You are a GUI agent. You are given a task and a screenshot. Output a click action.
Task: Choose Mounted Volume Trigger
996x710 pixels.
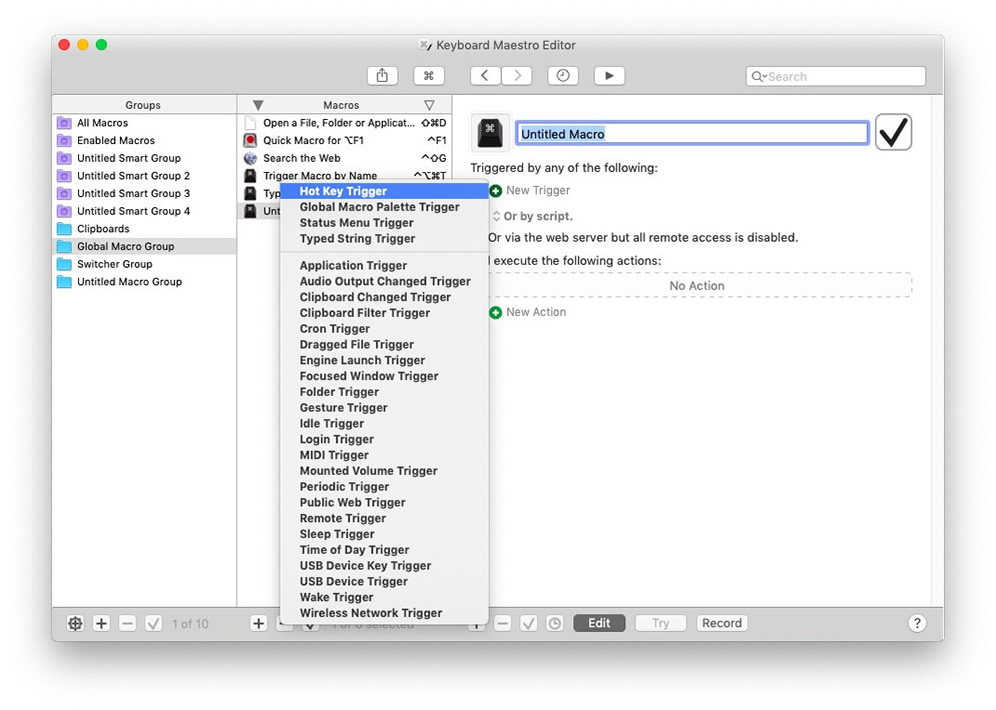pos(384,471)
